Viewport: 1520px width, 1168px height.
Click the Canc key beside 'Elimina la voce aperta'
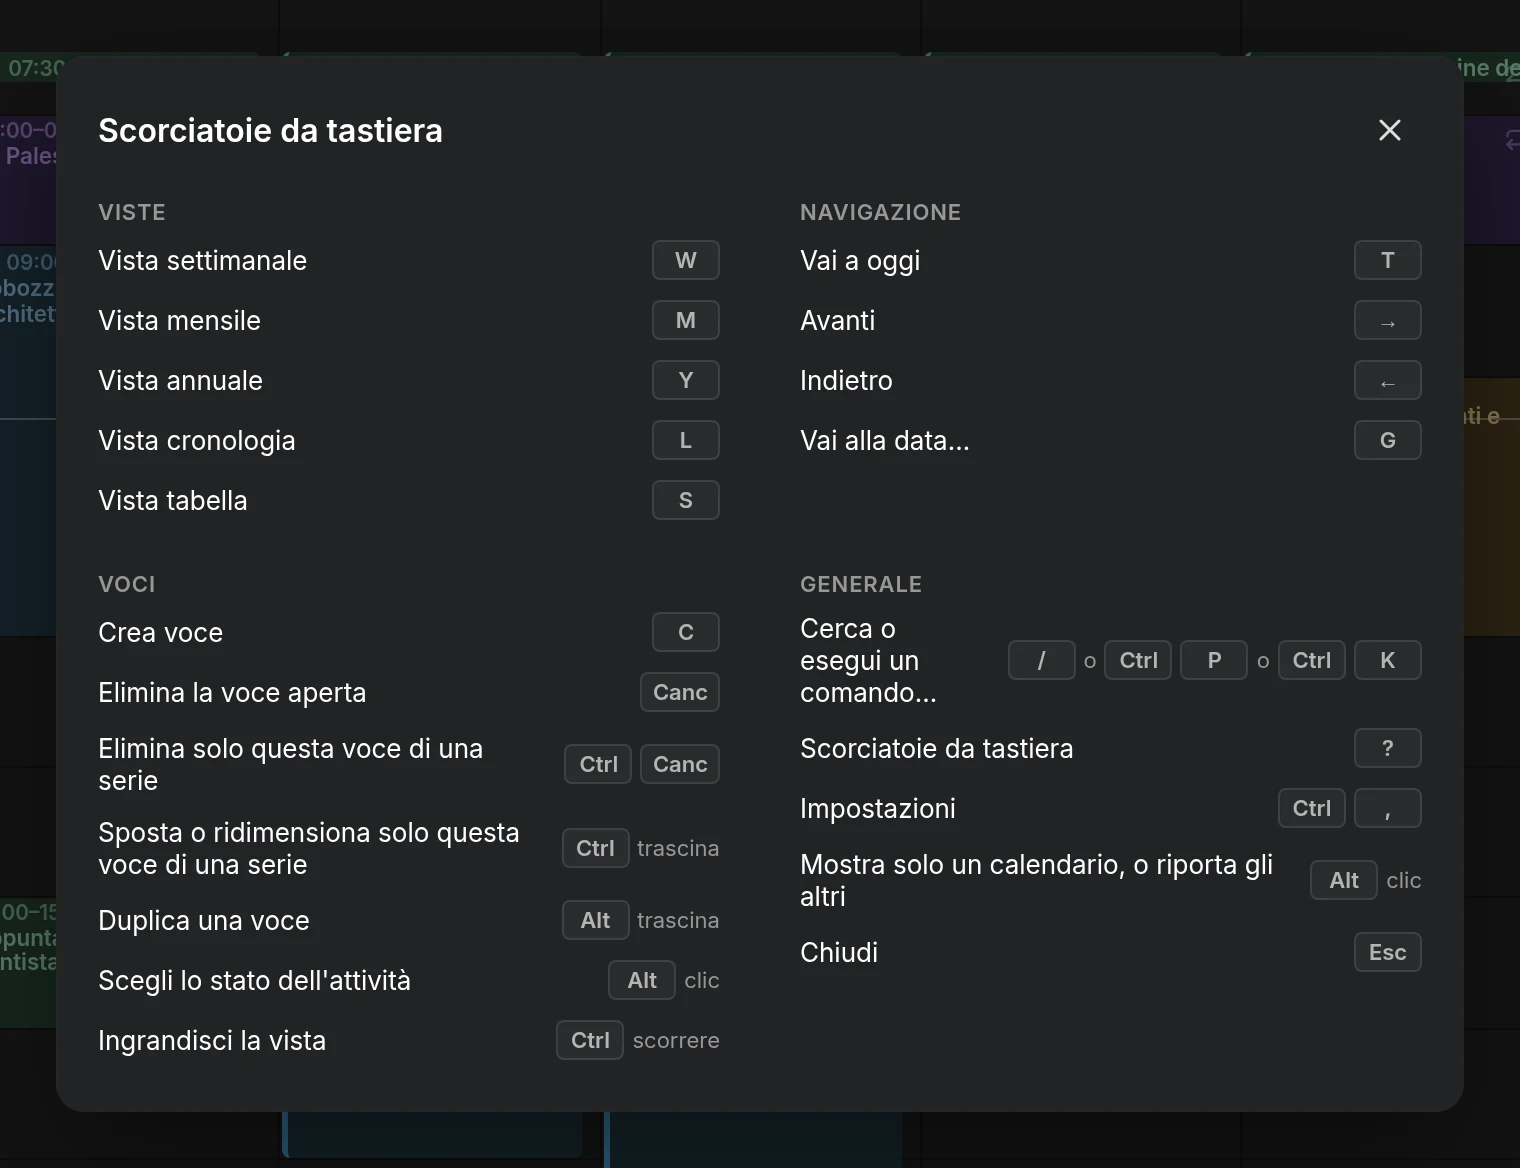point(680,692)
